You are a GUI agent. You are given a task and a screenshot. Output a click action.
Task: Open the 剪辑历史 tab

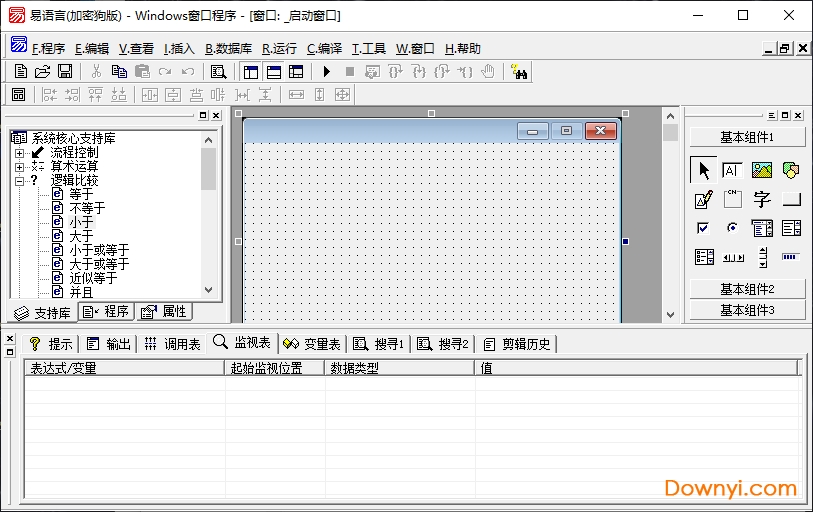[x=516, y=343]
